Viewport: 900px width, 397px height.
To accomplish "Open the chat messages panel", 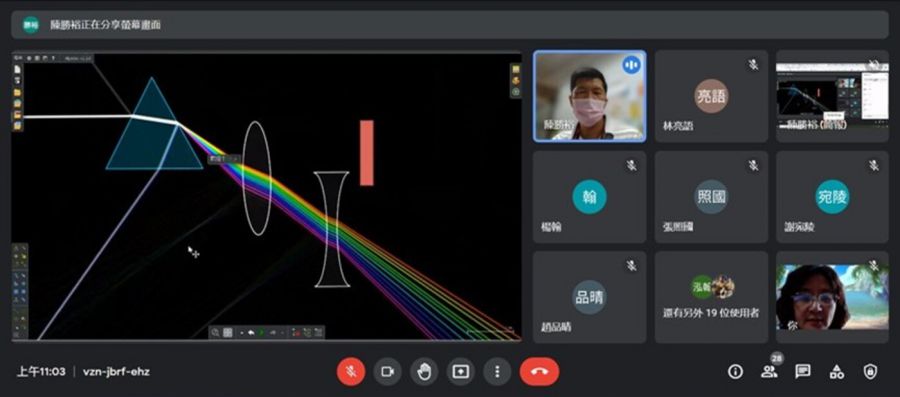I will (803, 372).
